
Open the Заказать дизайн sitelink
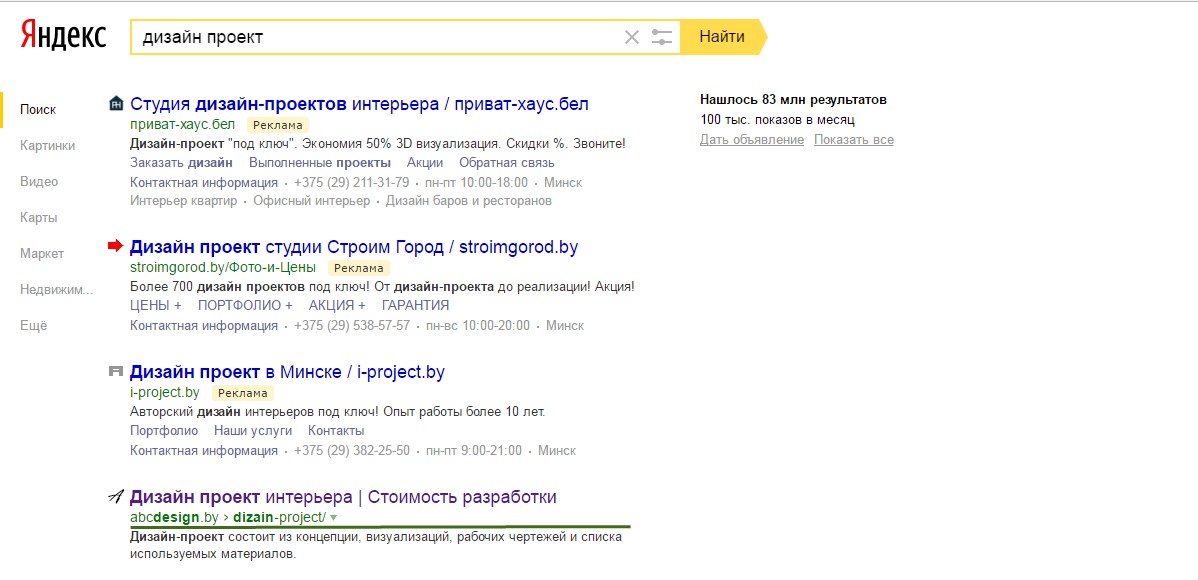click(182, 163)
